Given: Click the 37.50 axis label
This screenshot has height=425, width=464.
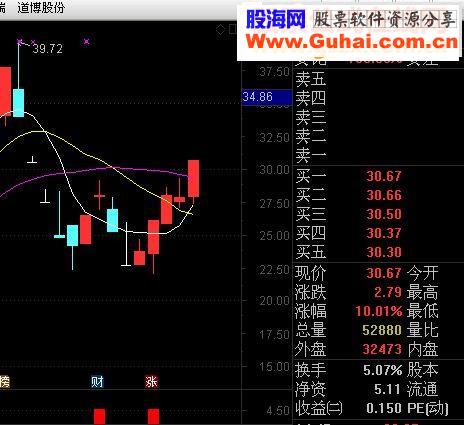Looking at the screenshot, I should (274, 72).
